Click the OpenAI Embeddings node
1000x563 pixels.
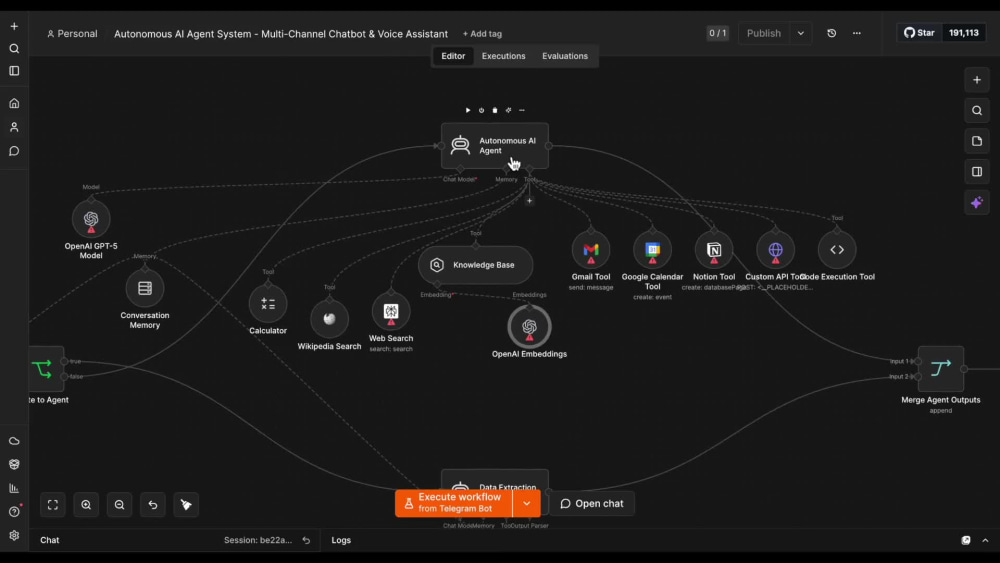click(529, 326)
